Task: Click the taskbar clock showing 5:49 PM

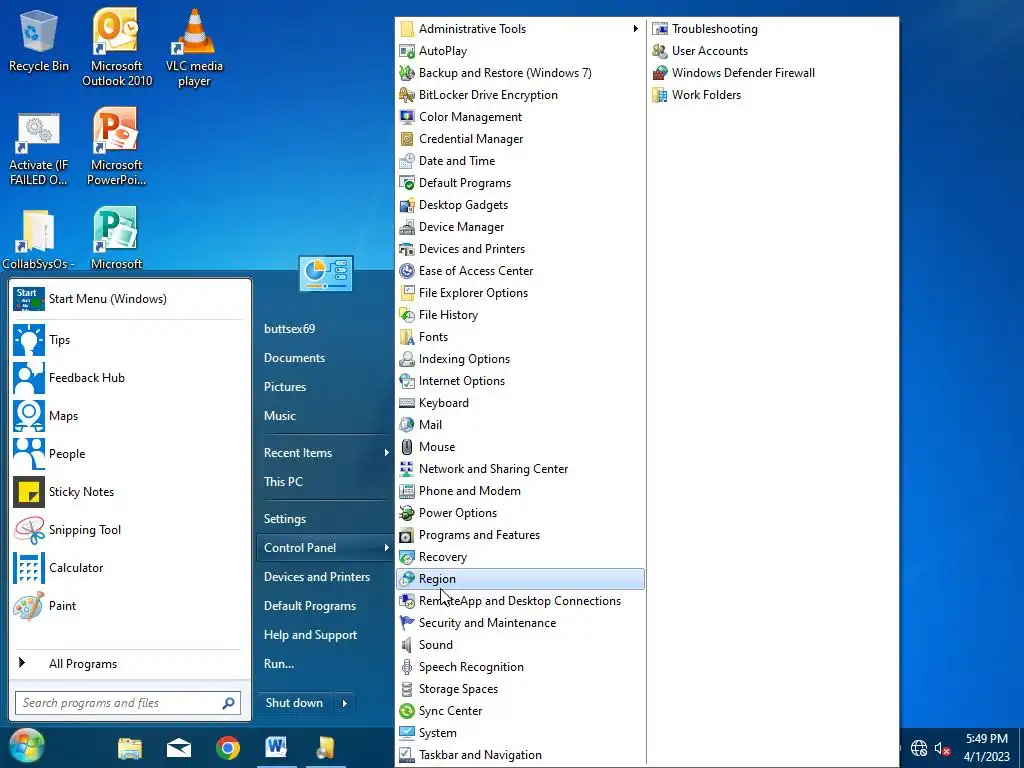Action: (986, 748)
